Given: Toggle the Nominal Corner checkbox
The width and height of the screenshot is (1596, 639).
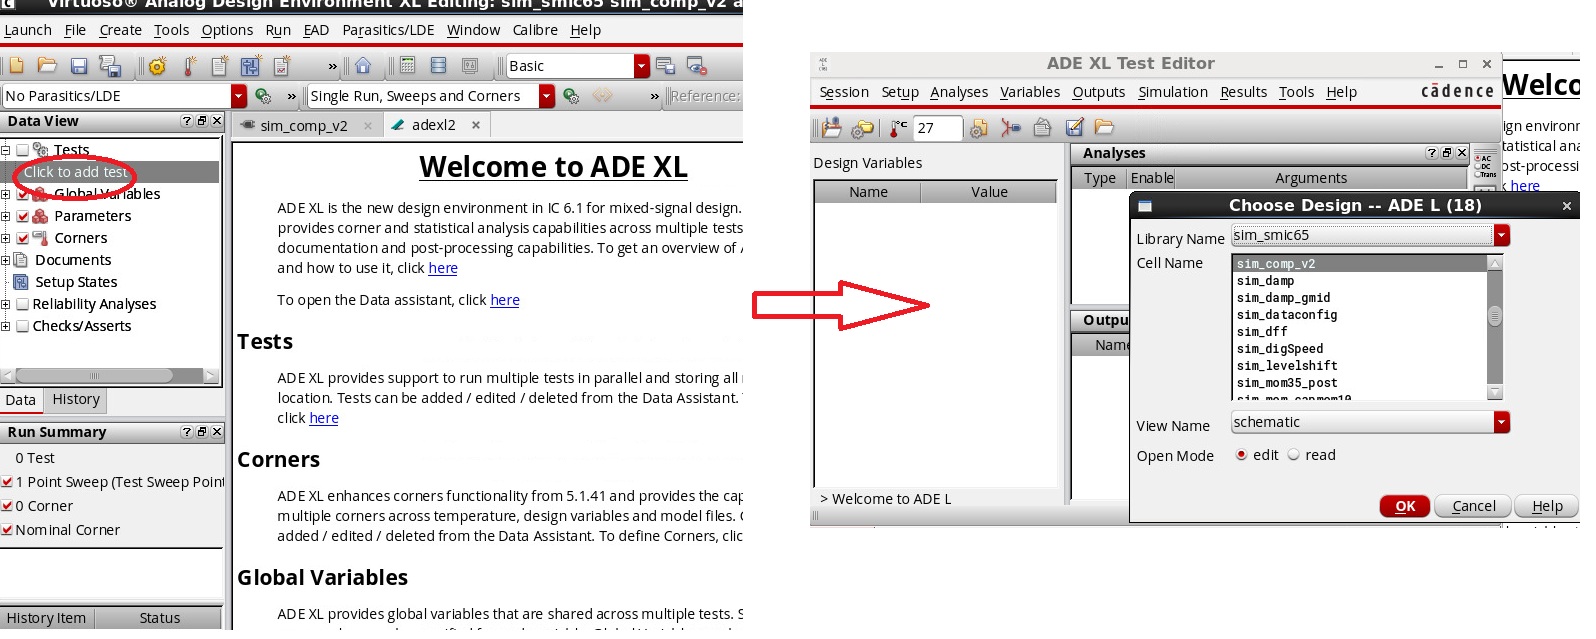Looking at the screenshot, I should [x=7, y=530].
